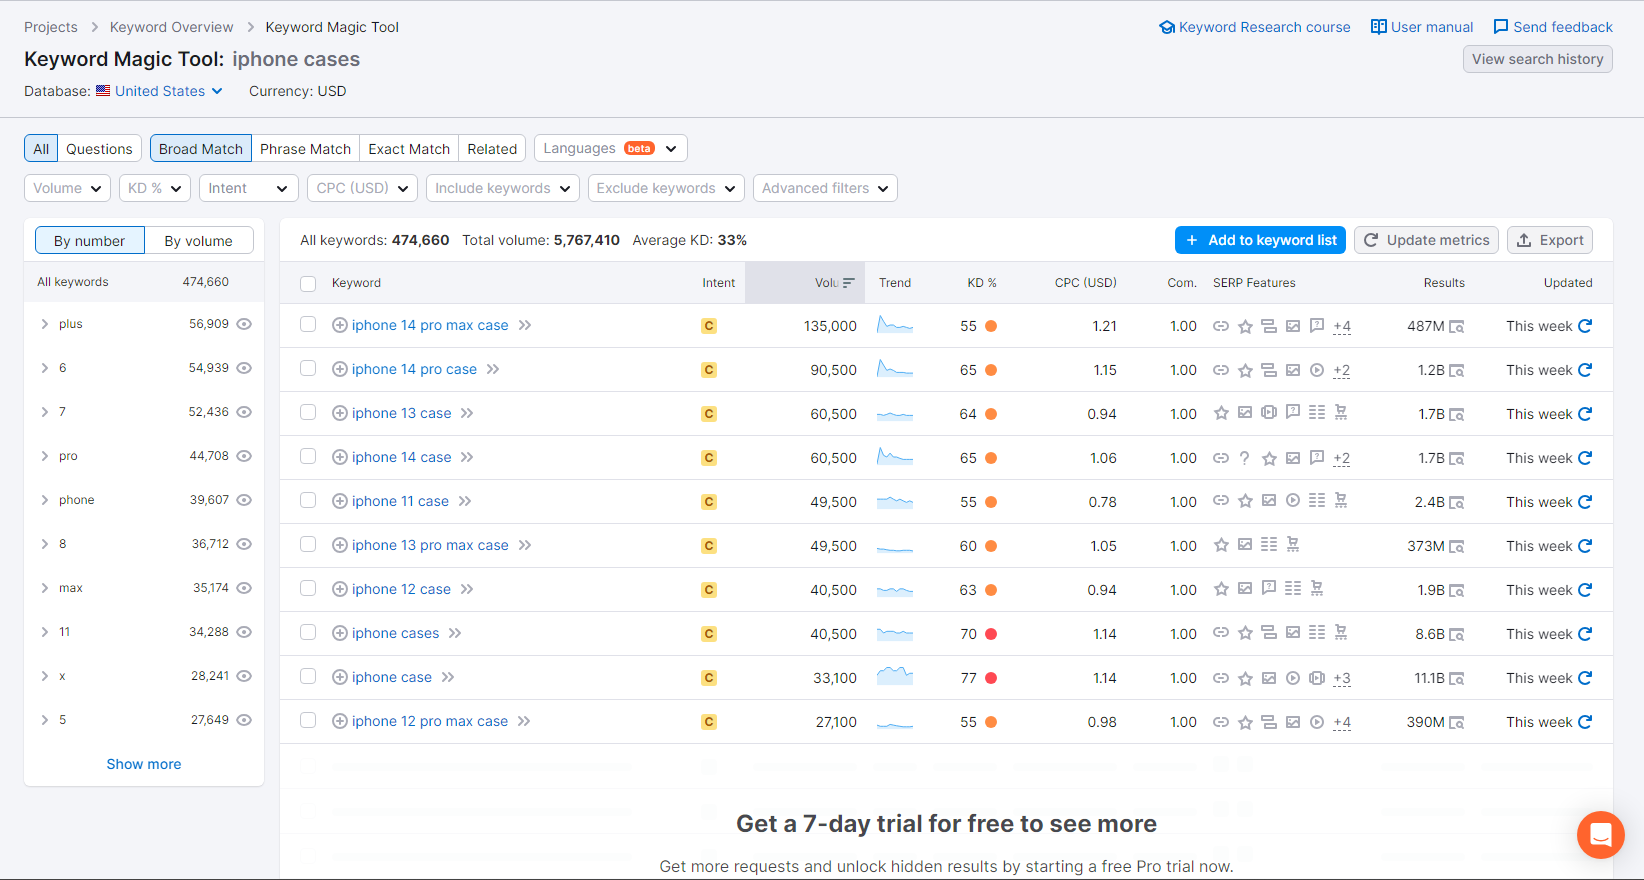Click Update metrics button
This screenshot has height=880, width=1644.
click(x=1426, y=240)
